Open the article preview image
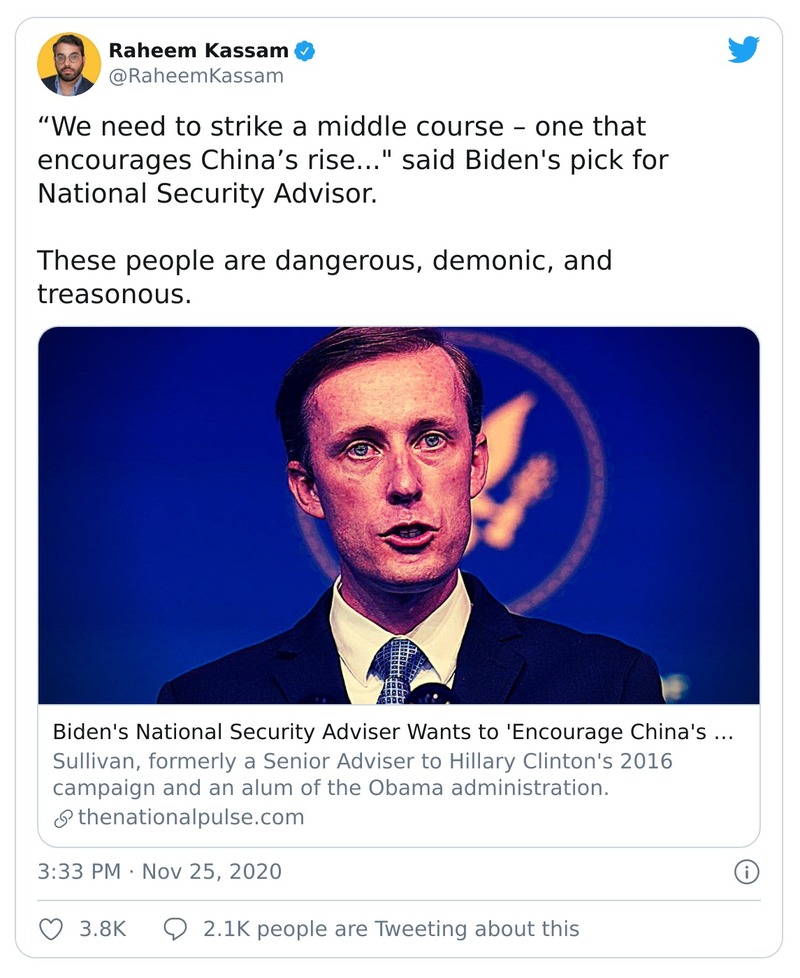 pos(398,515)
